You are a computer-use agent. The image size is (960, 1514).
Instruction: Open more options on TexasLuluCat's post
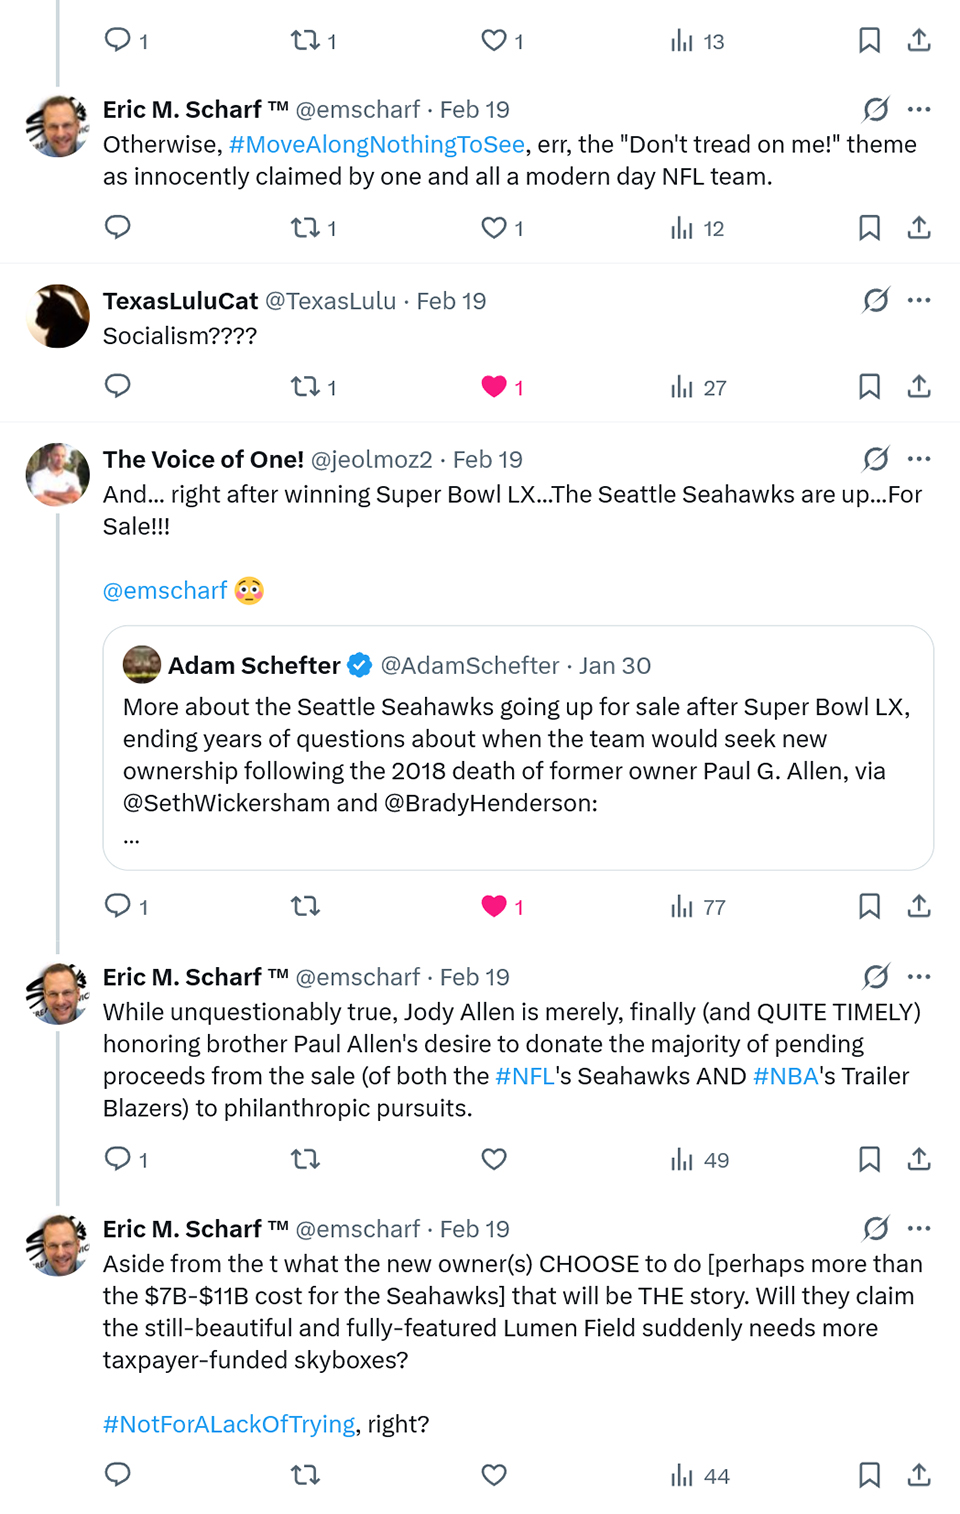coord(919,300)
